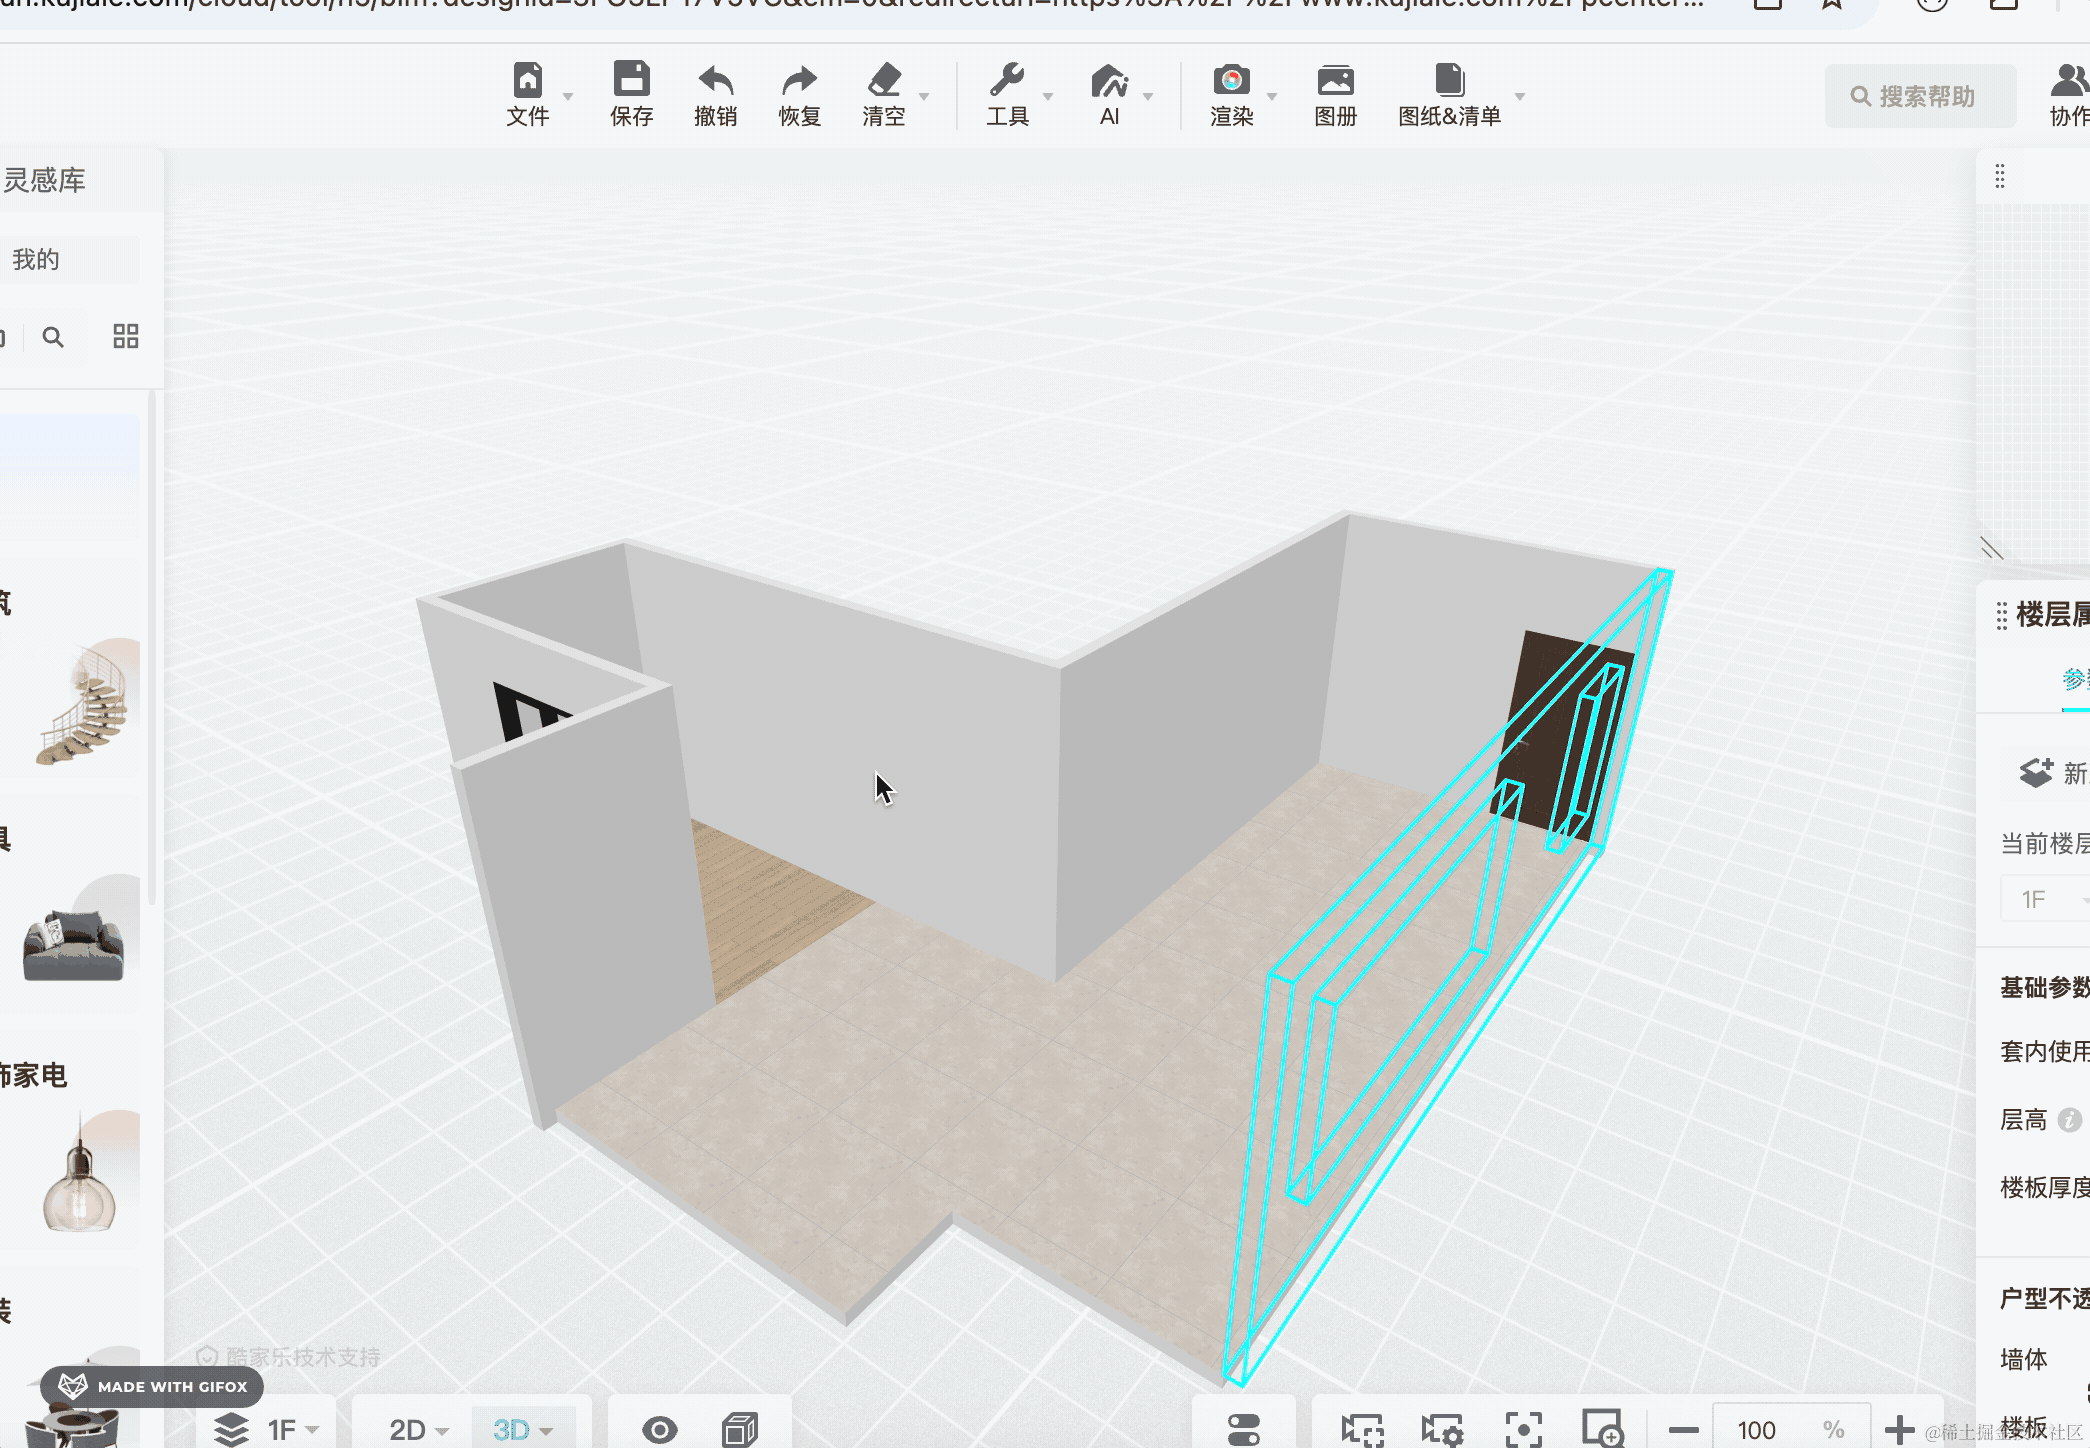
Task: Click the zoom region magnifier icon
Action: (x=1602, y=1429)
